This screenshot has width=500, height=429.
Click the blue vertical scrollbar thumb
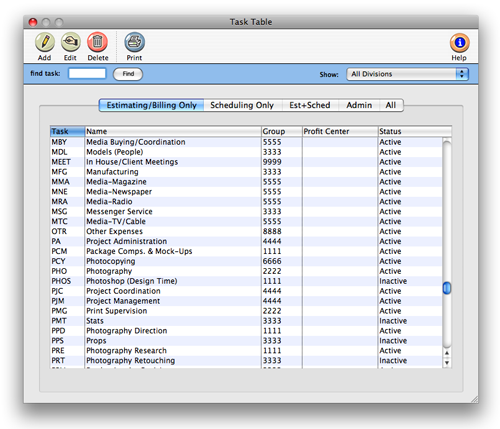(x=447, y=288)
